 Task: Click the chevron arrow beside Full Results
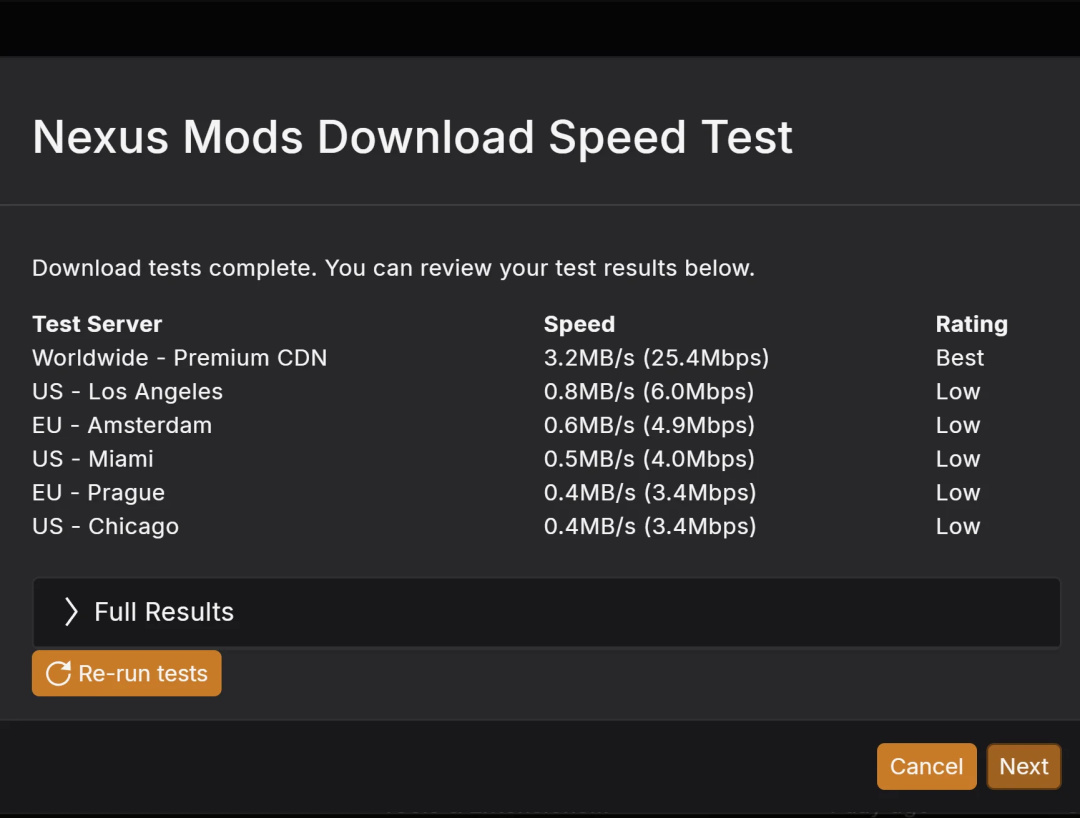[71, 612]
